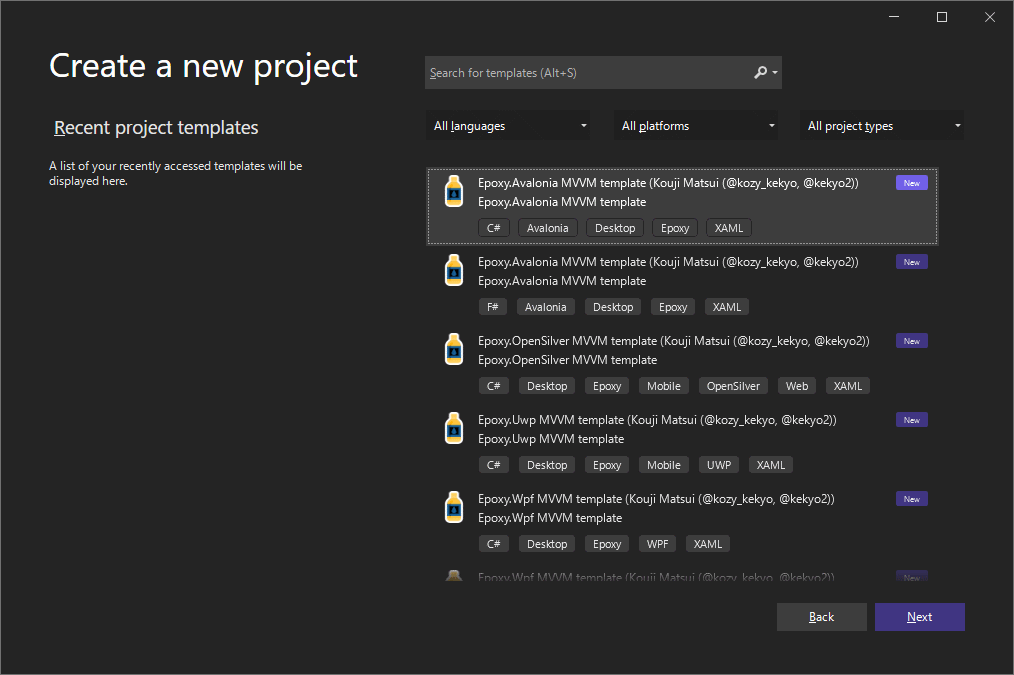Click XAML tag on Epoxy.OpenSilver template
1014x675 pixels.
pos(848,386)
